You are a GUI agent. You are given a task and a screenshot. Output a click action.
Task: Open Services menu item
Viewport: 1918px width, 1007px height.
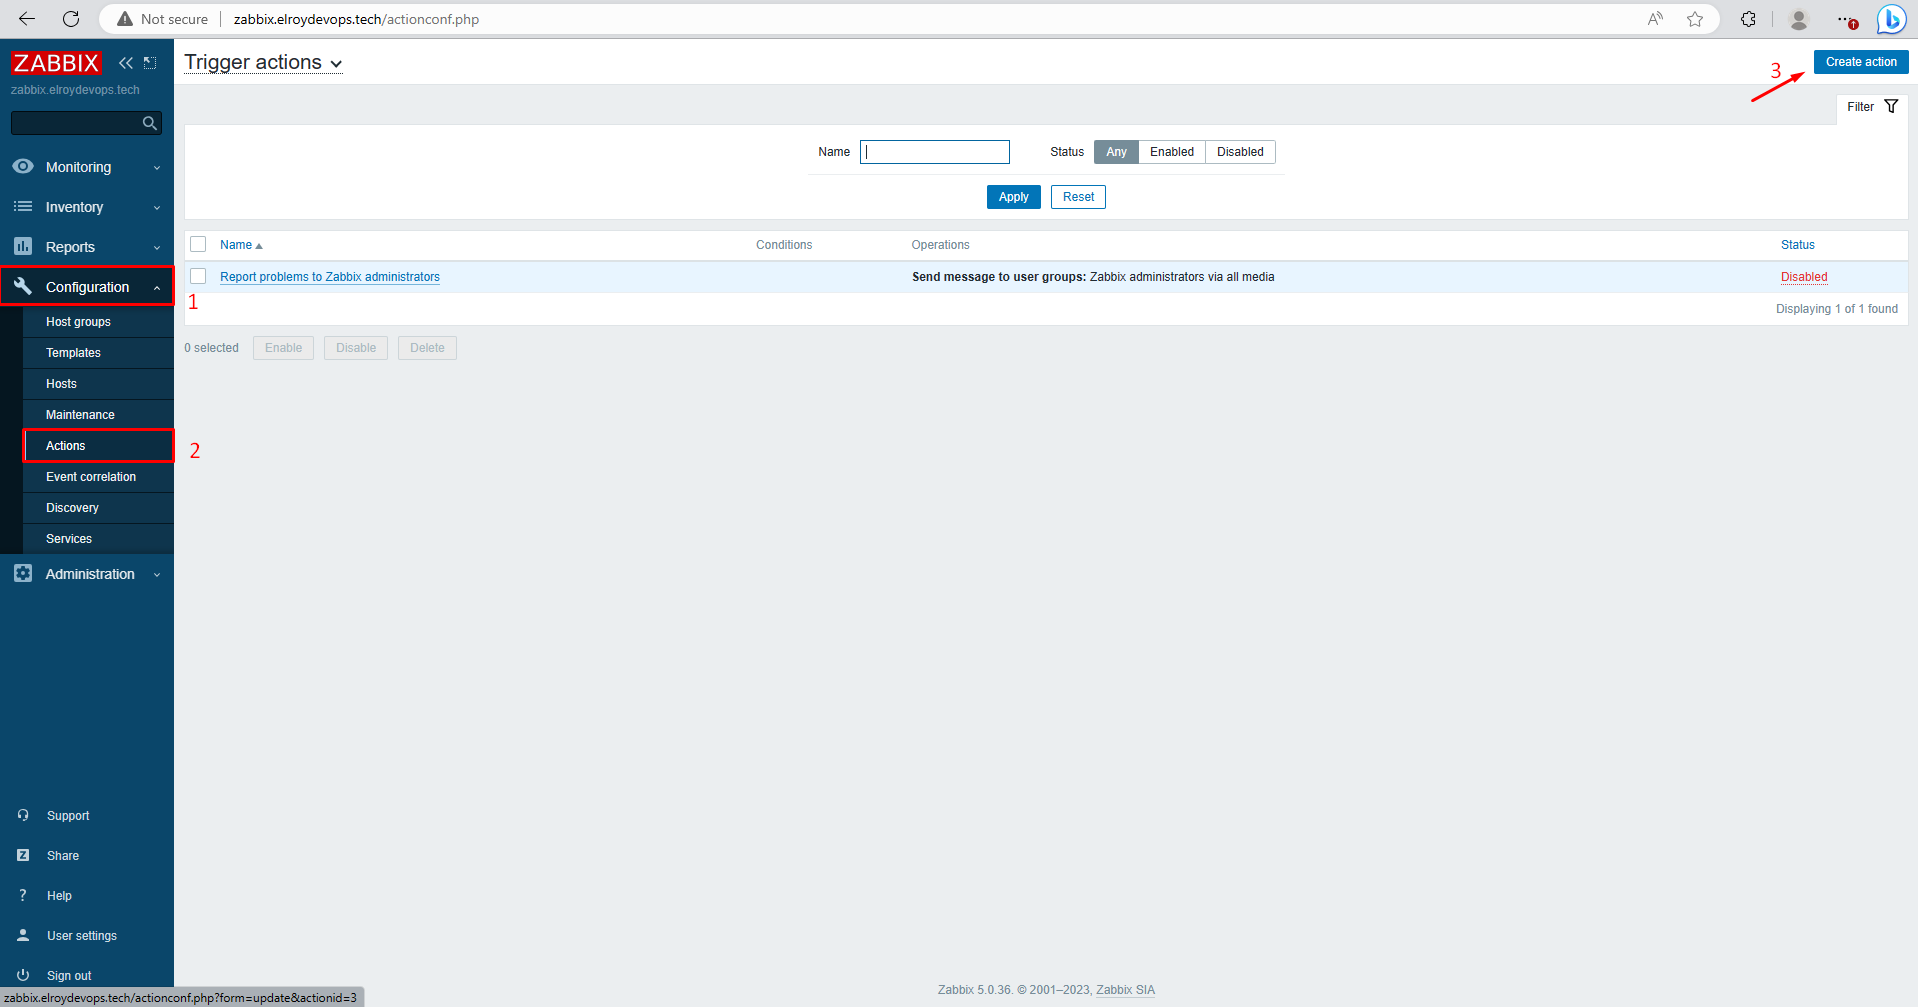tap(98, 539)
